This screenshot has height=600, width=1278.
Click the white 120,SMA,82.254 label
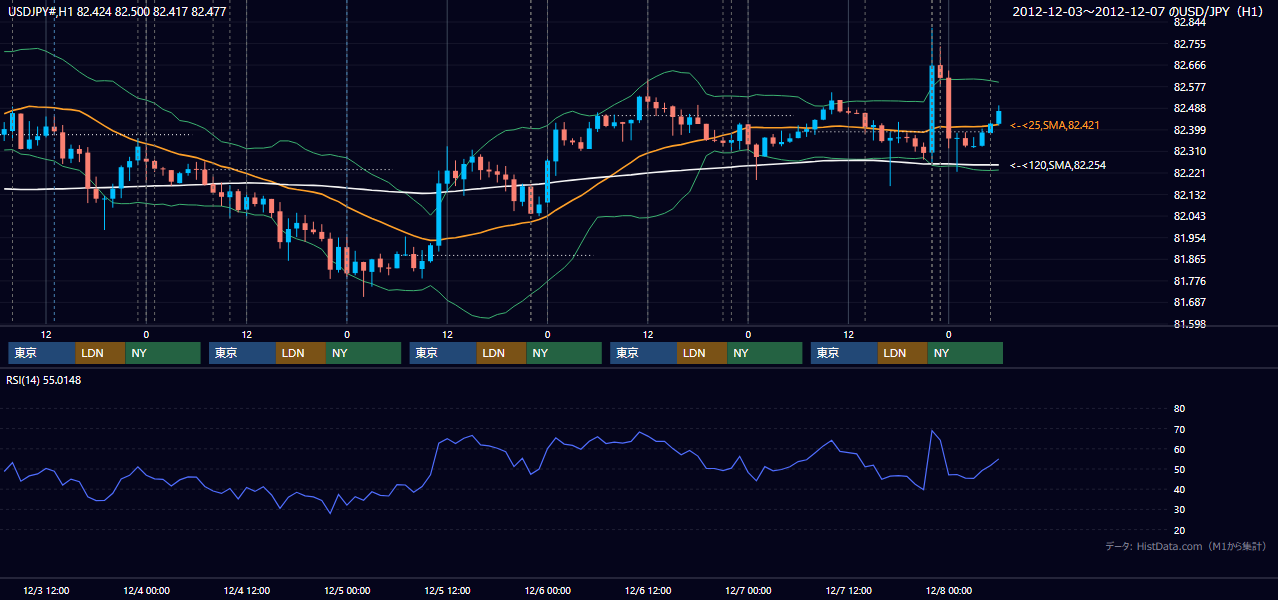(x=1058, y=165)
